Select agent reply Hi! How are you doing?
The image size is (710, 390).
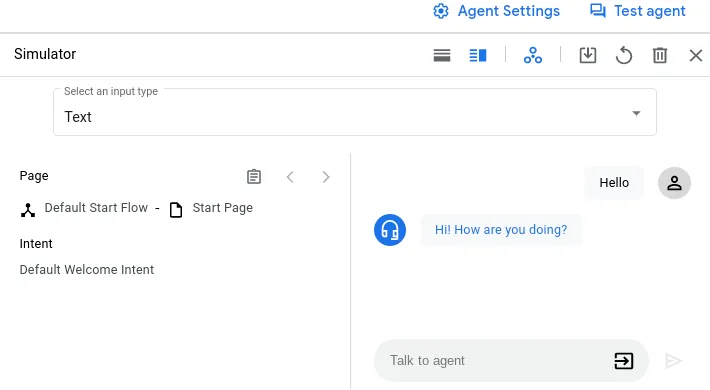click(x=501, y=230)
